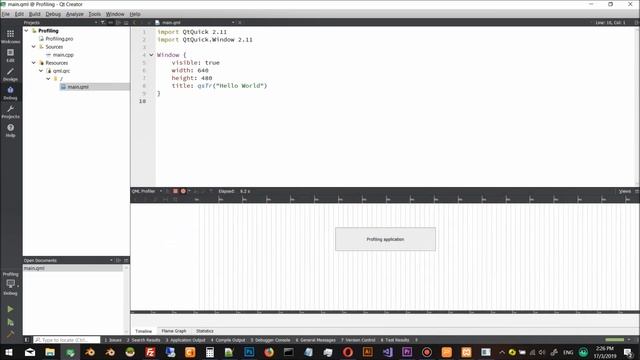Open the Help menu
This screenshot has width=640, height=360.
(x=135, y=14)
